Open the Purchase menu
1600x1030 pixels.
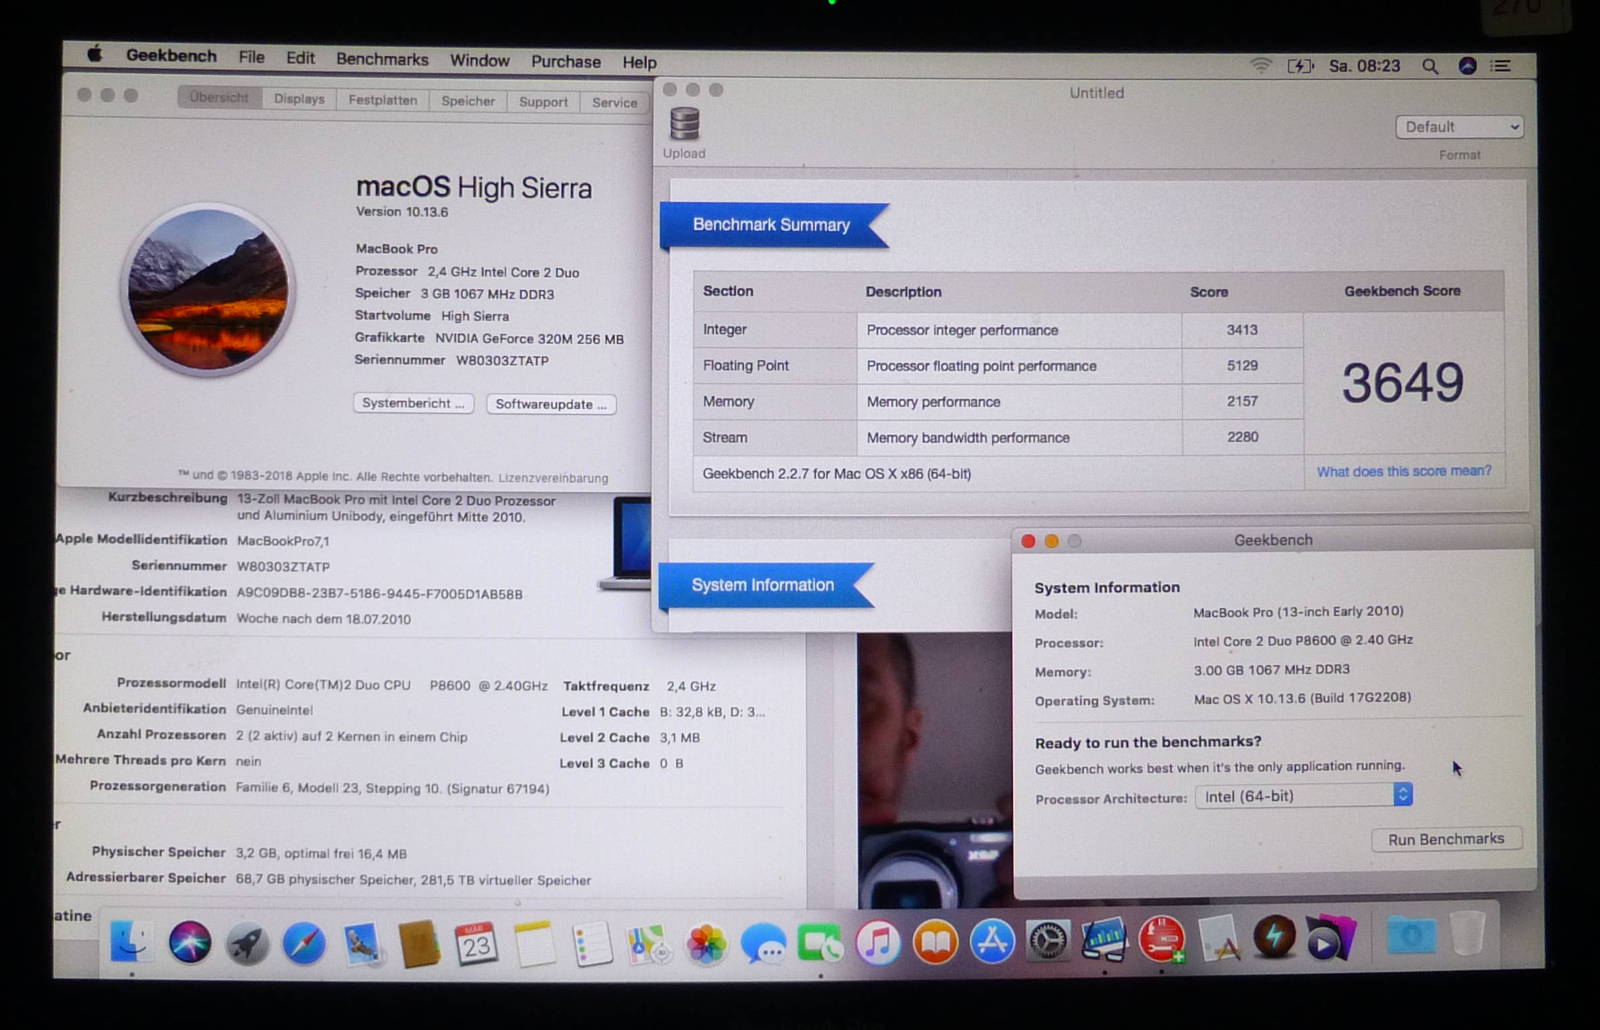click(x=566, y=61)
